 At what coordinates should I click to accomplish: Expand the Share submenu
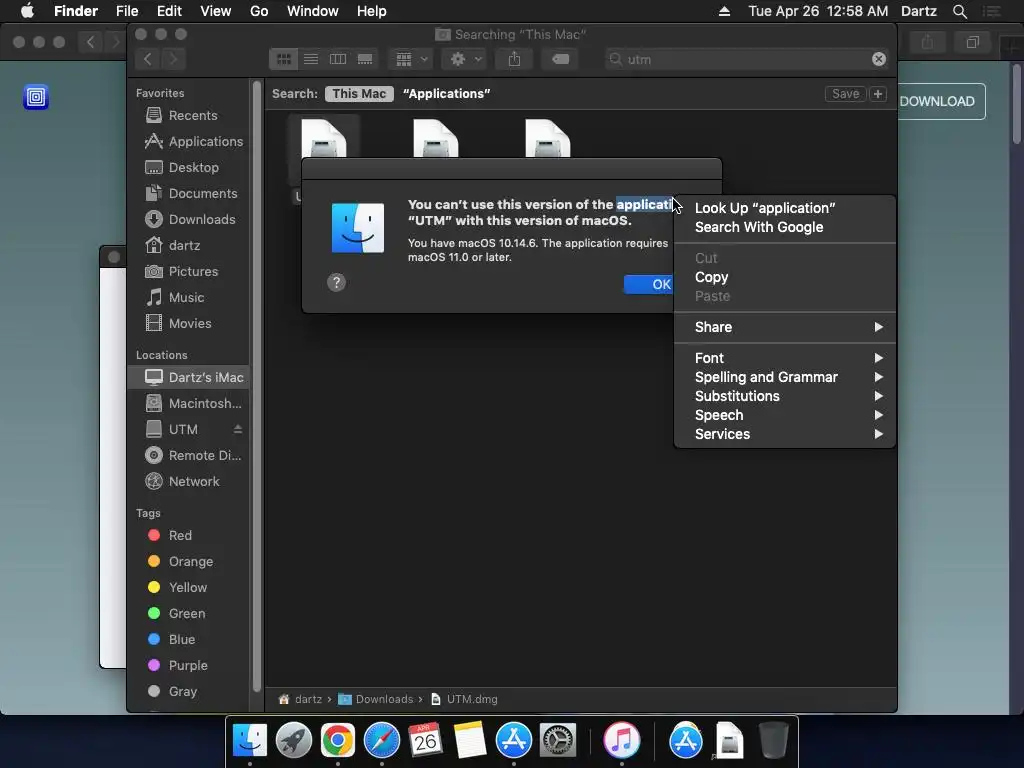pos(784,327)
